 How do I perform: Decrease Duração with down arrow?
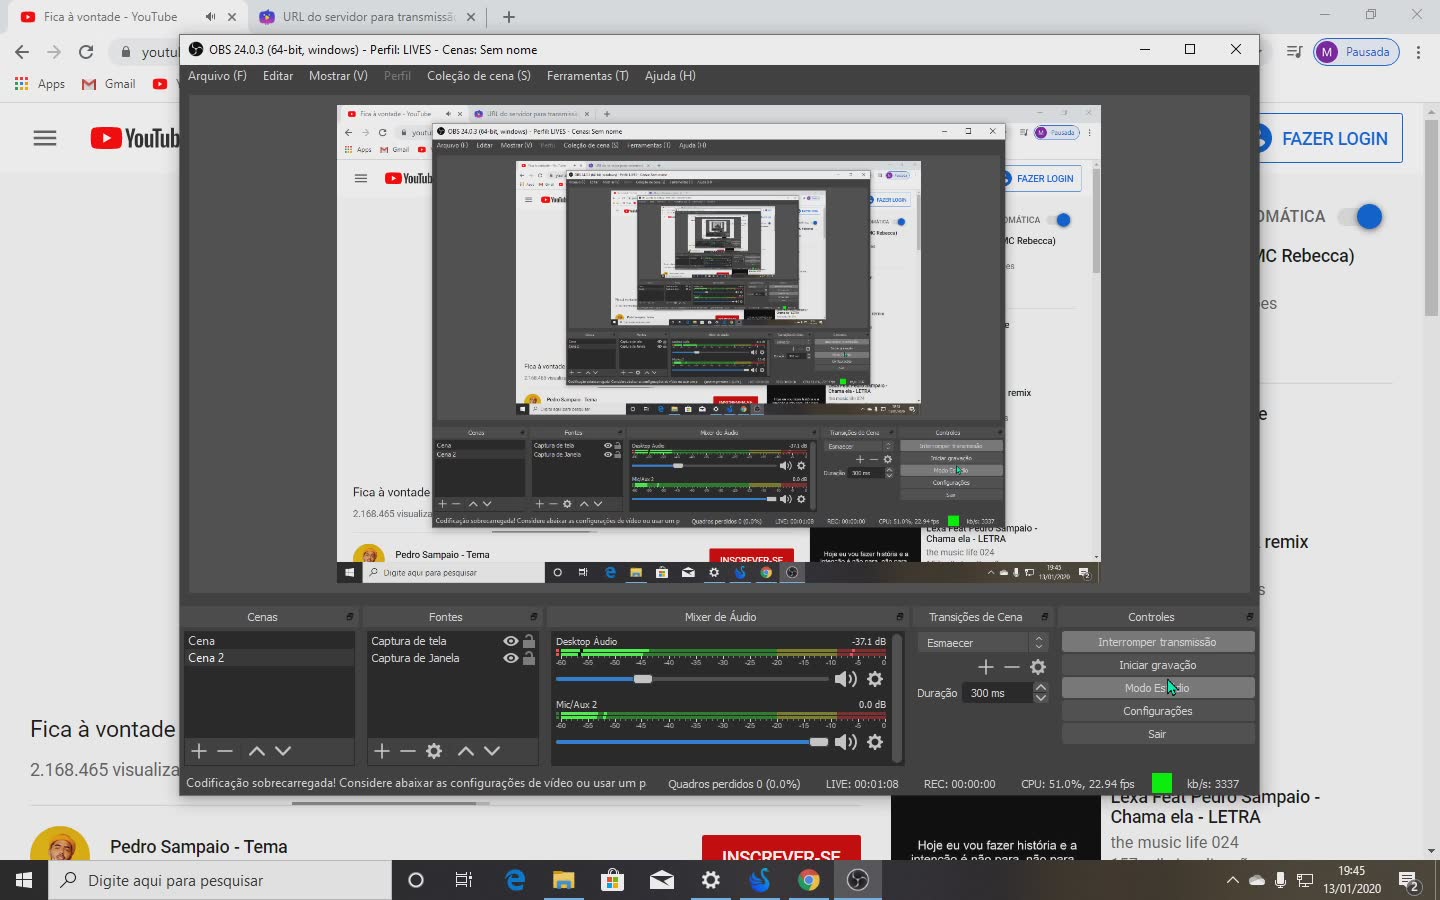coord(1041,698)
